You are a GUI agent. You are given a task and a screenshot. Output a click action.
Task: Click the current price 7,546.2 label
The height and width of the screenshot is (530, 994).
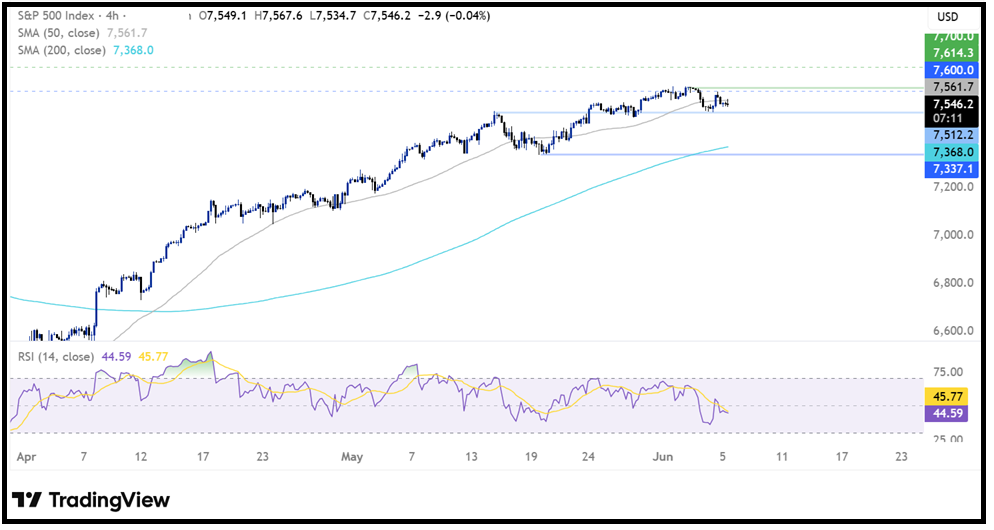point(952,105)
